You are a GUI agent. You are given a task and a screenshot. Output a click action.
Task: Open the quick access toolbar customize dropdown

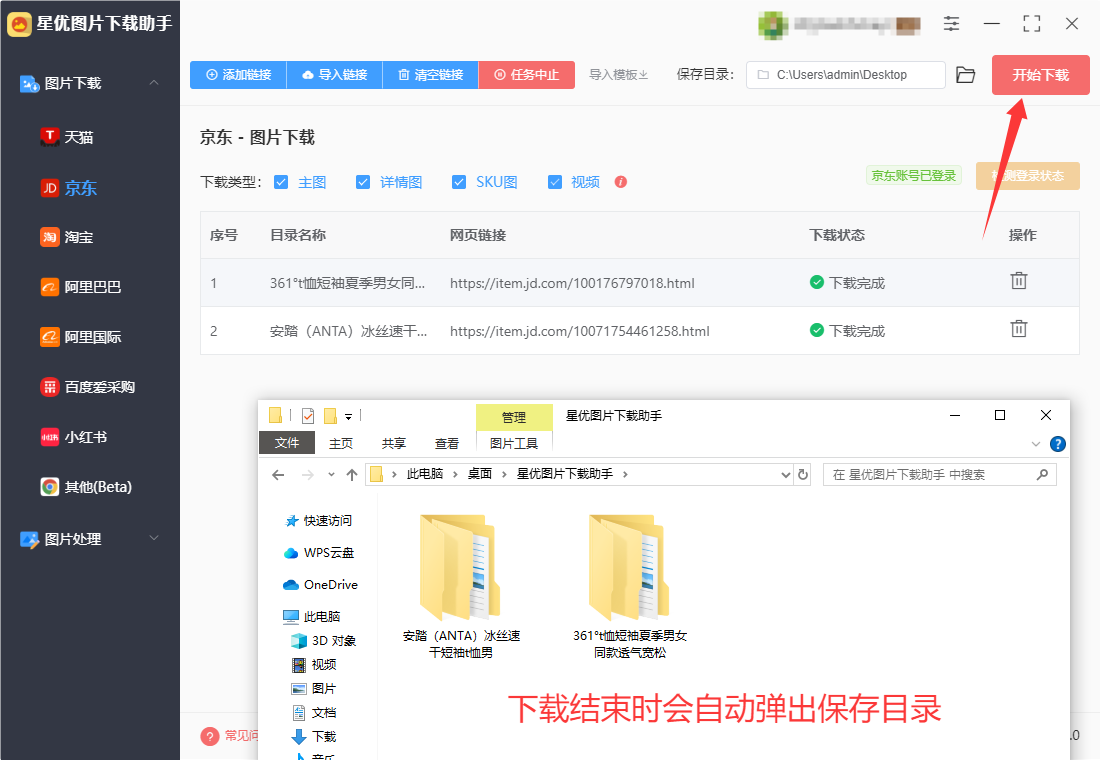(348, 416)
